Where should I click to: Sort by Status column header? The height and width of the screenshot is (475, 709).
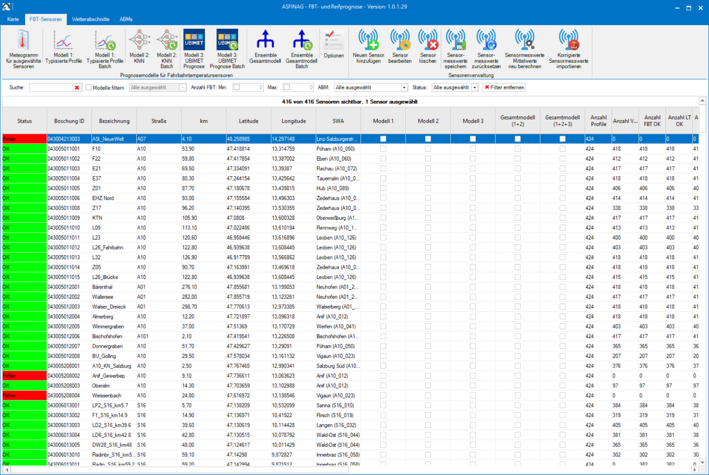coord(24,121)
